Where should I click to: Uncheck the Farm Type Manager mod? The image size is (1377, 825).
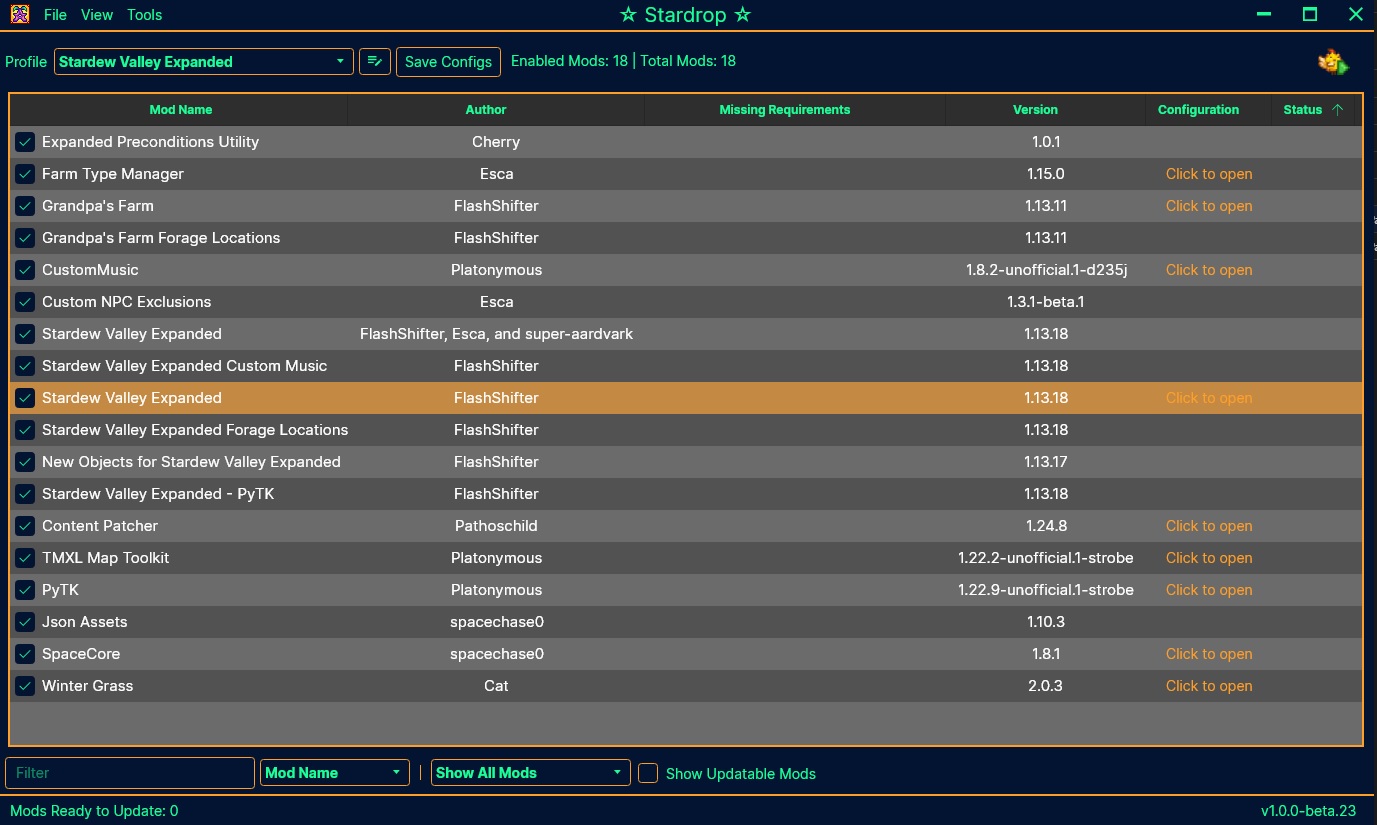click(x=25, y=174)
